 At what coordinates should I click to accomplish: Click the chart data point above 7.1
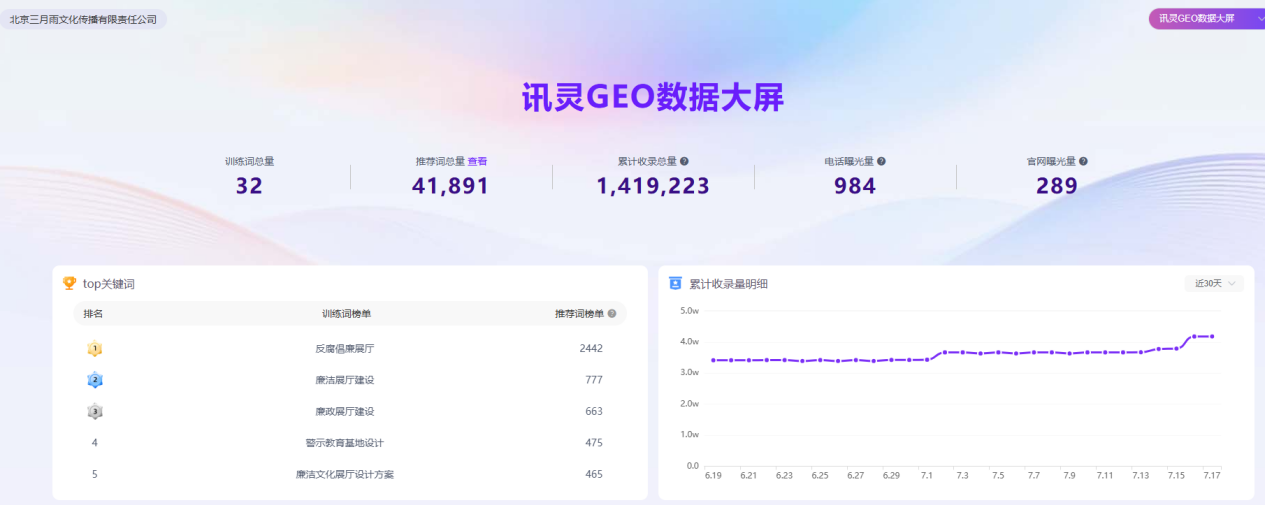point(927,359)
